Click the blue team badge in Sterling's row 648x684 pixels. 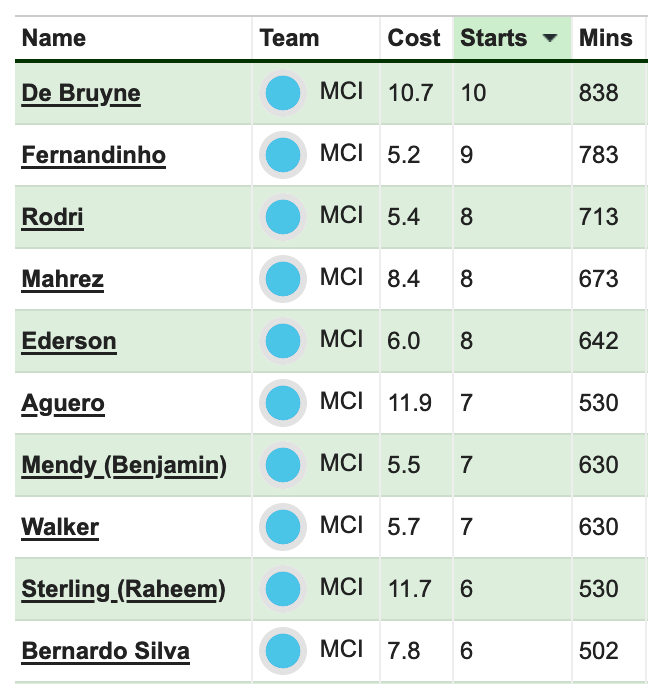click(283, 588)
